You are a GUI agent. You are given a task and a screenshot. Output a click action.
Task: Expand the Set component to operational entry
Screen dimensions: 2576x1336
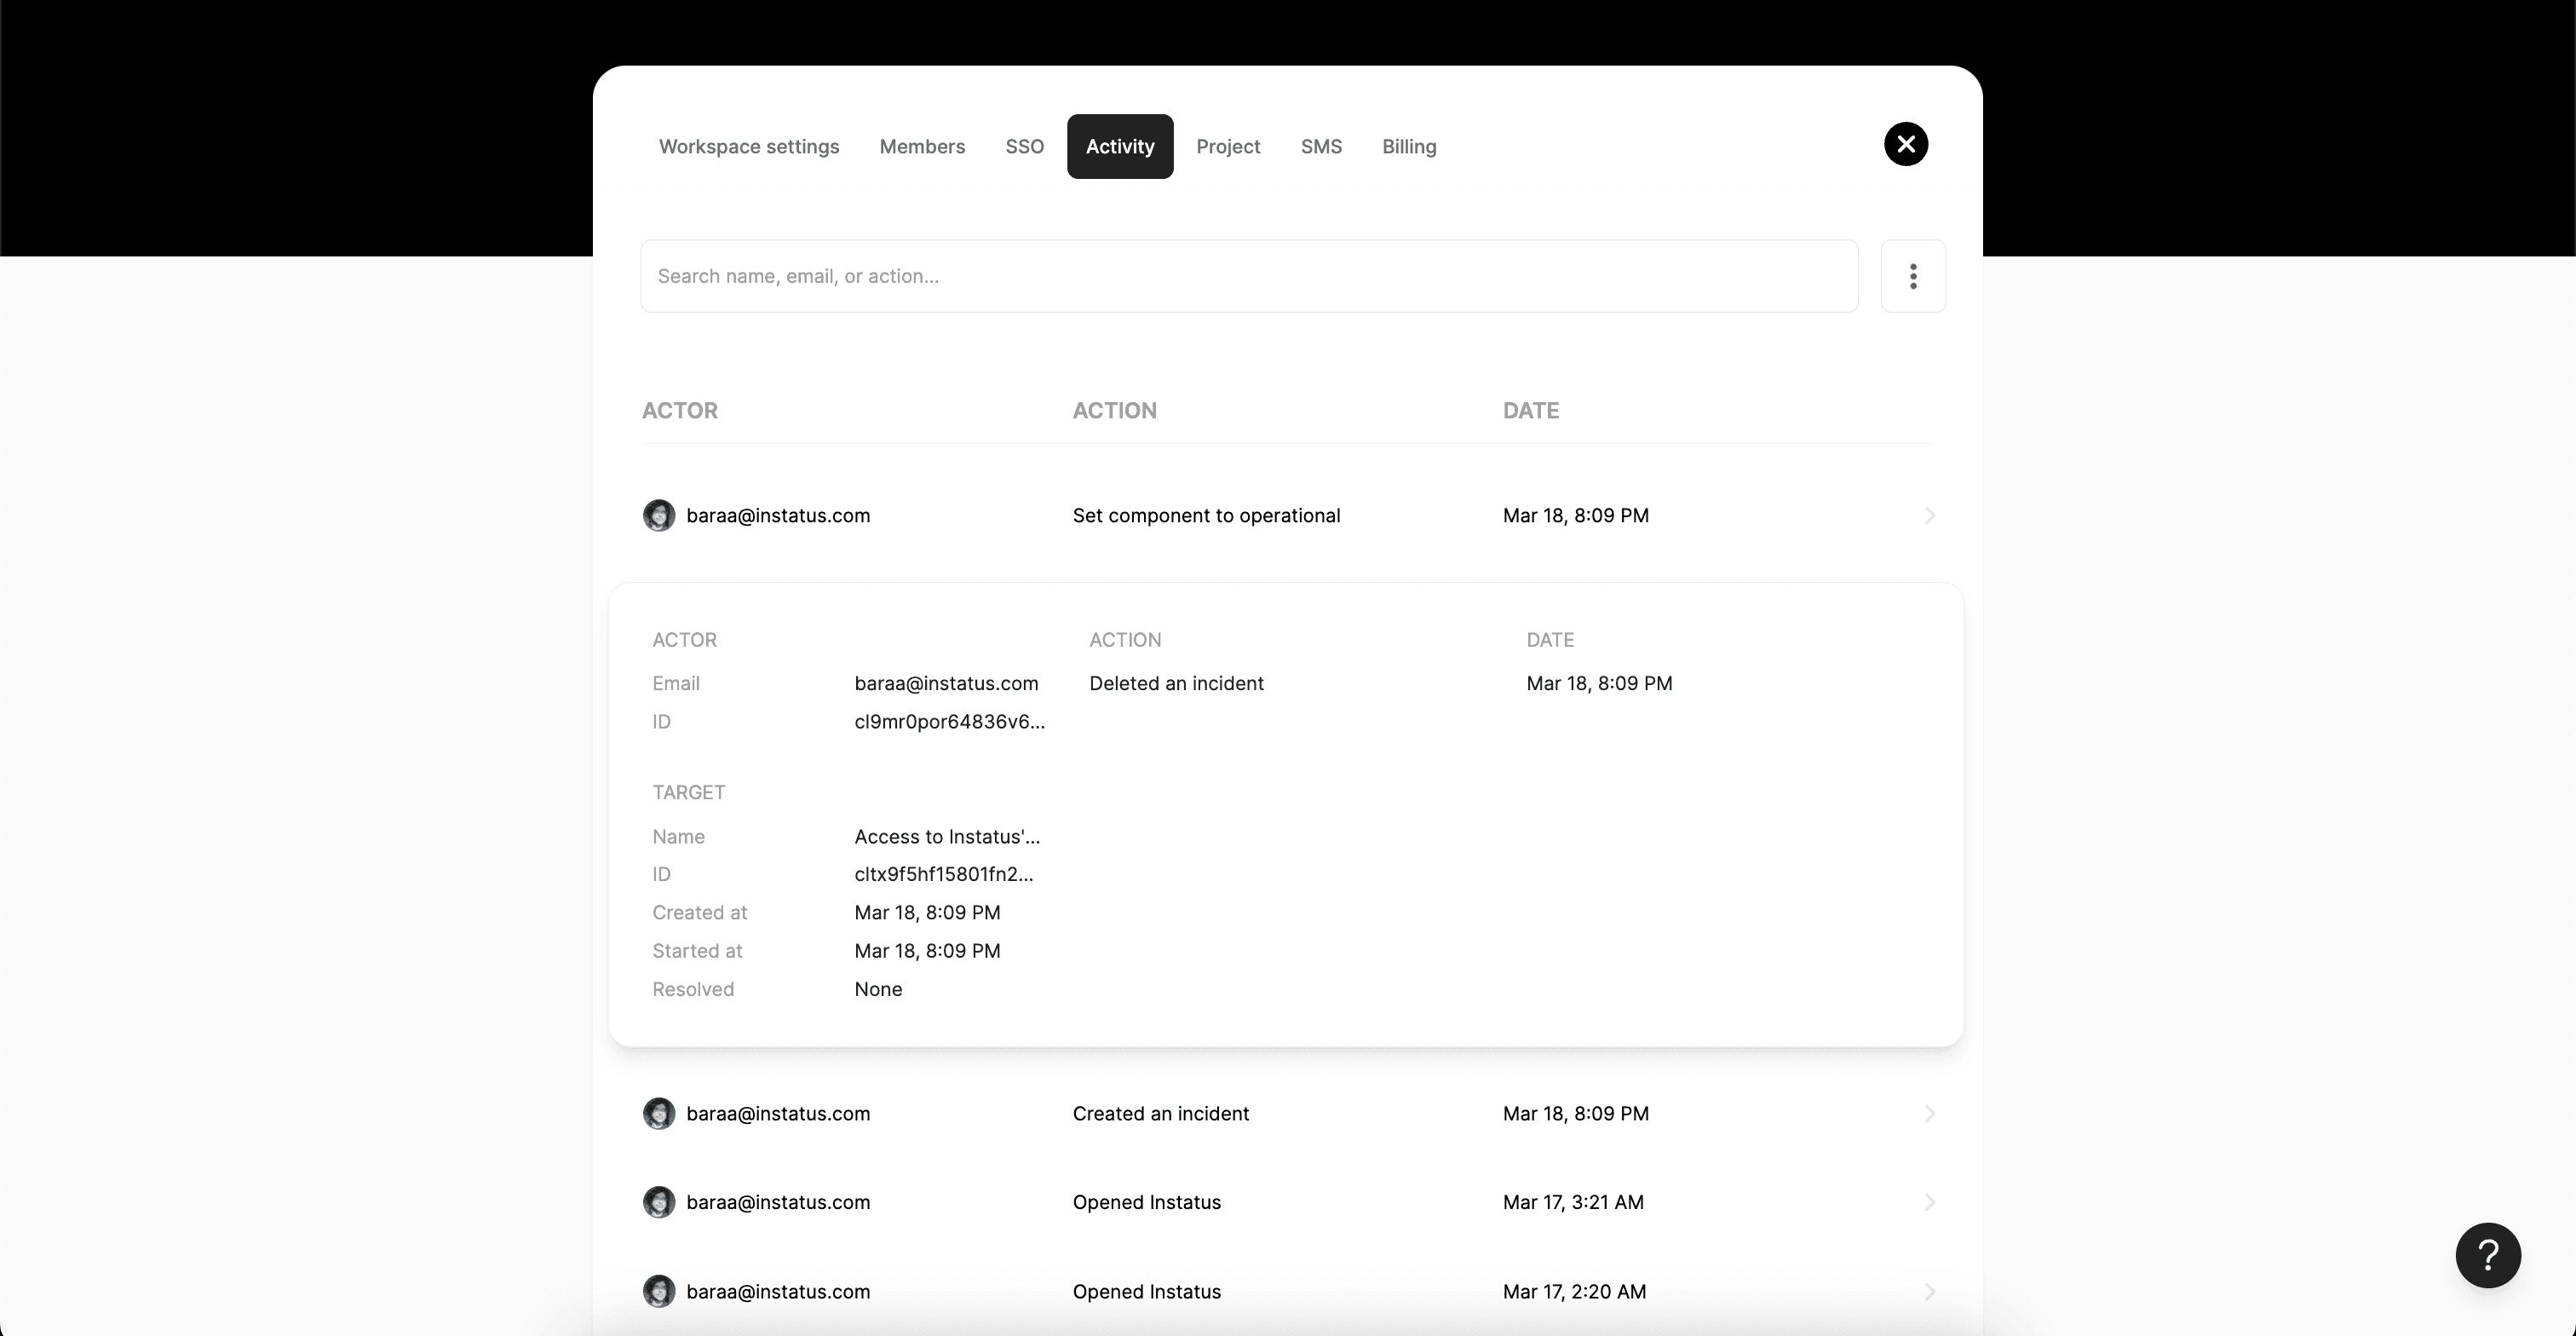tap(1286, 515)
